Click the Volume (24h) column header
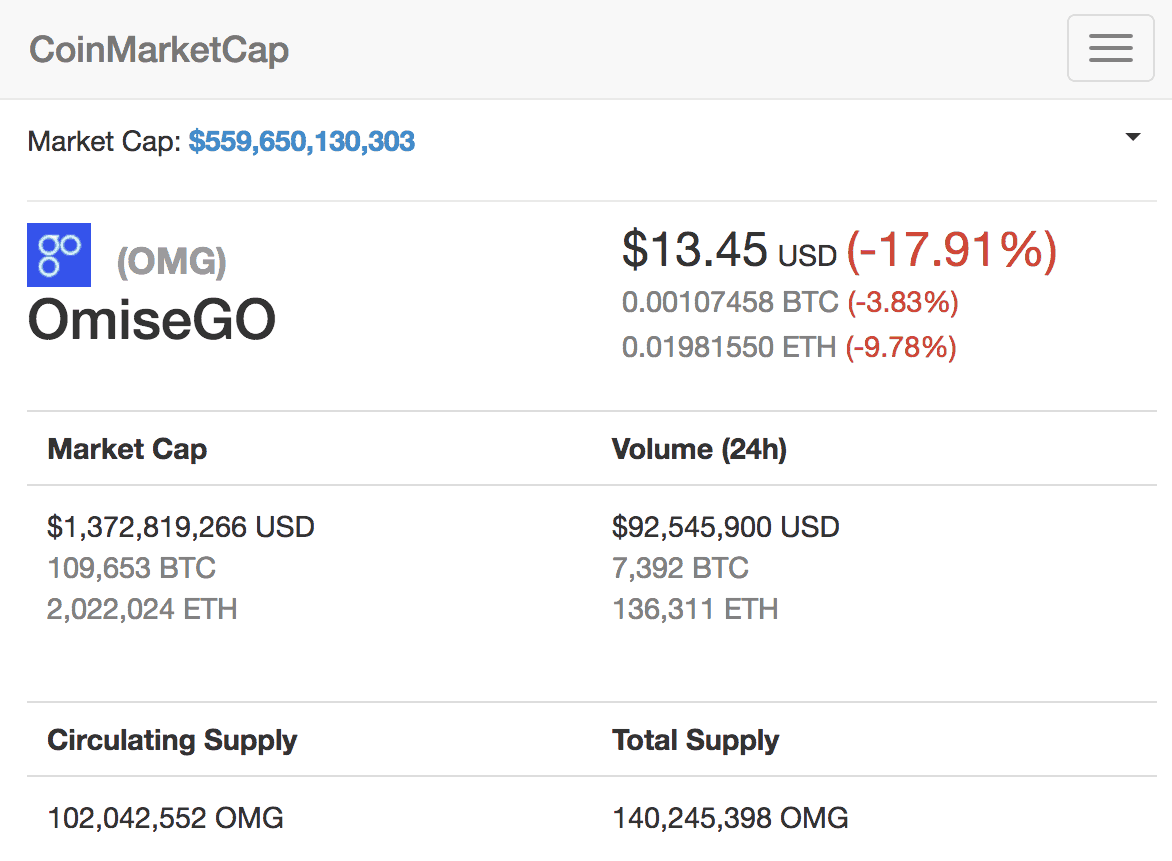Screen dimensions: 1172x861 tap(700, 449)
